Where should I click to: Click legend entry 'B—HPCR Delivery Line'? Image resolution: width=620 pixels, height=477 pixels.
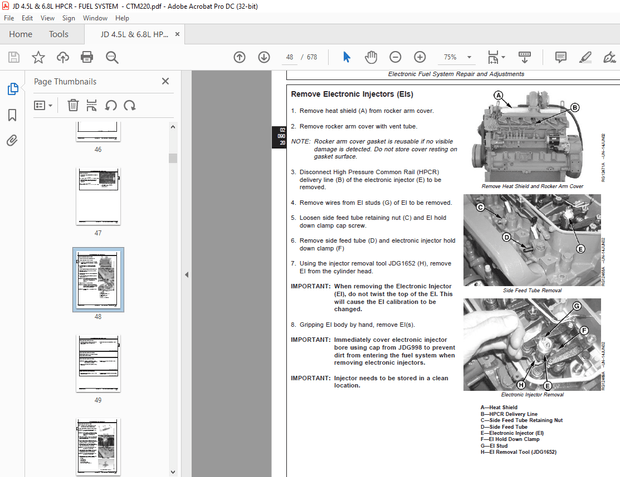point(509,414)
